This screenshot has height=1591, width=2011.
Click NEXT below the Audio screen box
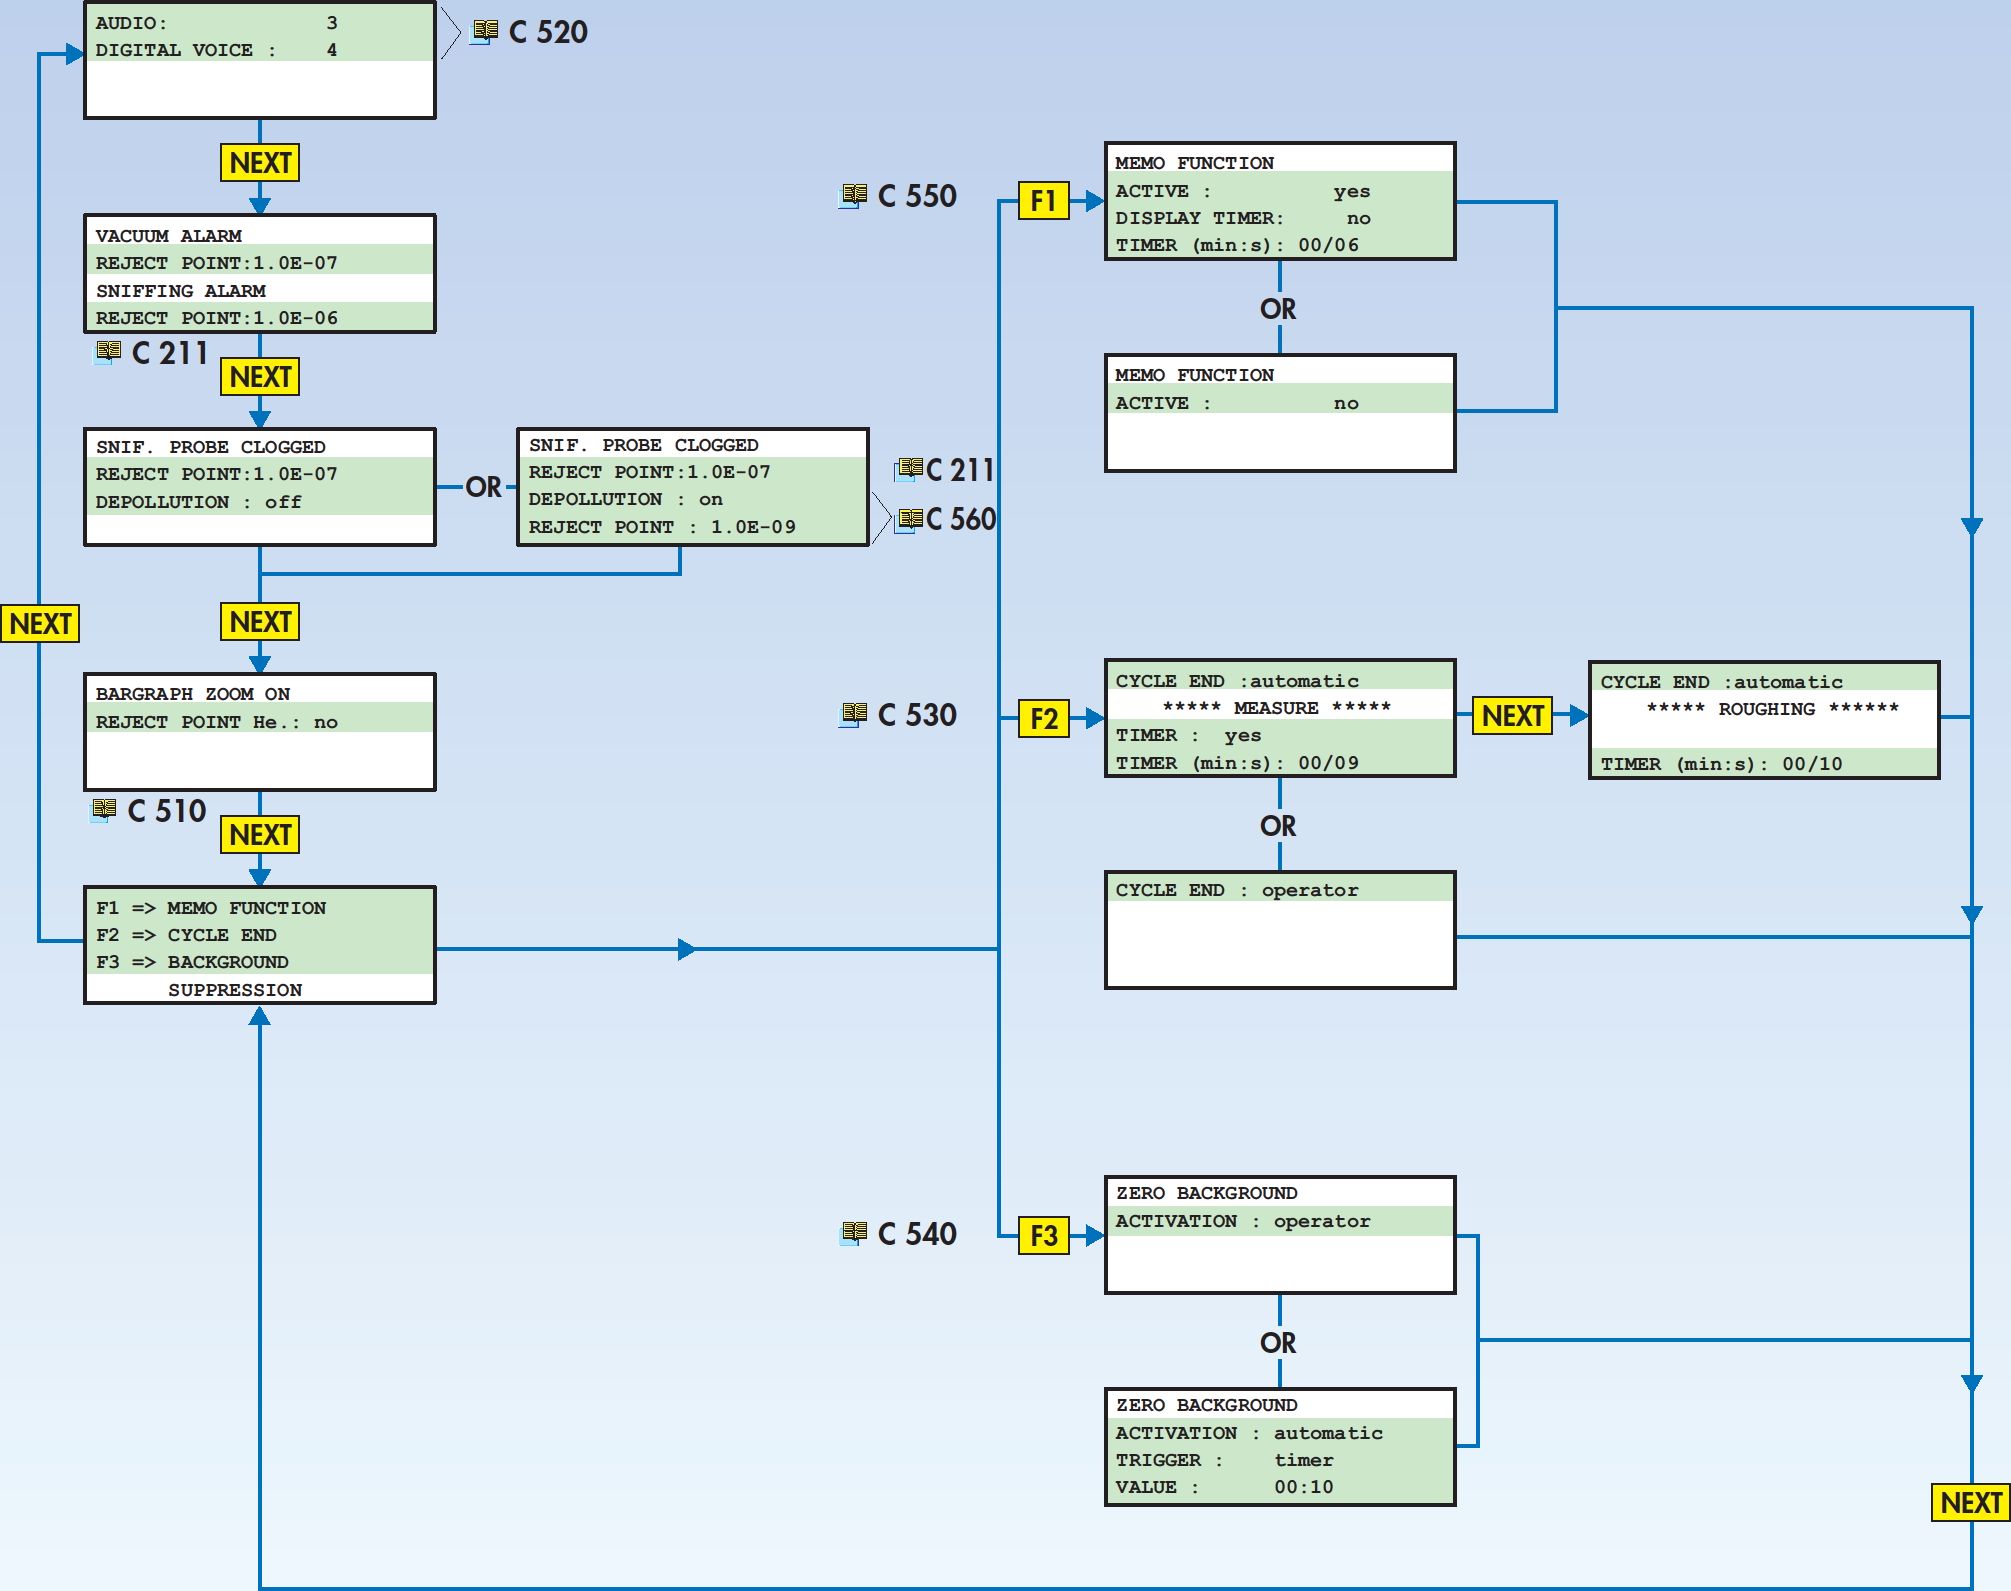coord(260,162)
